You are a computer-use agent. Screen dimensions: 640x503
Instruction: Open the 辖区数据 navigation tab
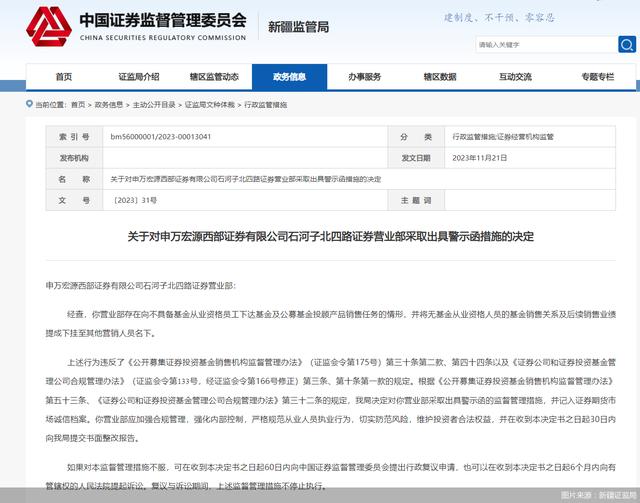440,77
